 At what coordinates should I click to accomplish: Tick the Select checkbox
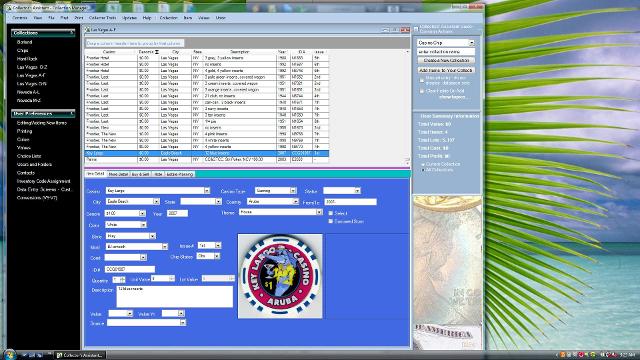coord(331,213)
